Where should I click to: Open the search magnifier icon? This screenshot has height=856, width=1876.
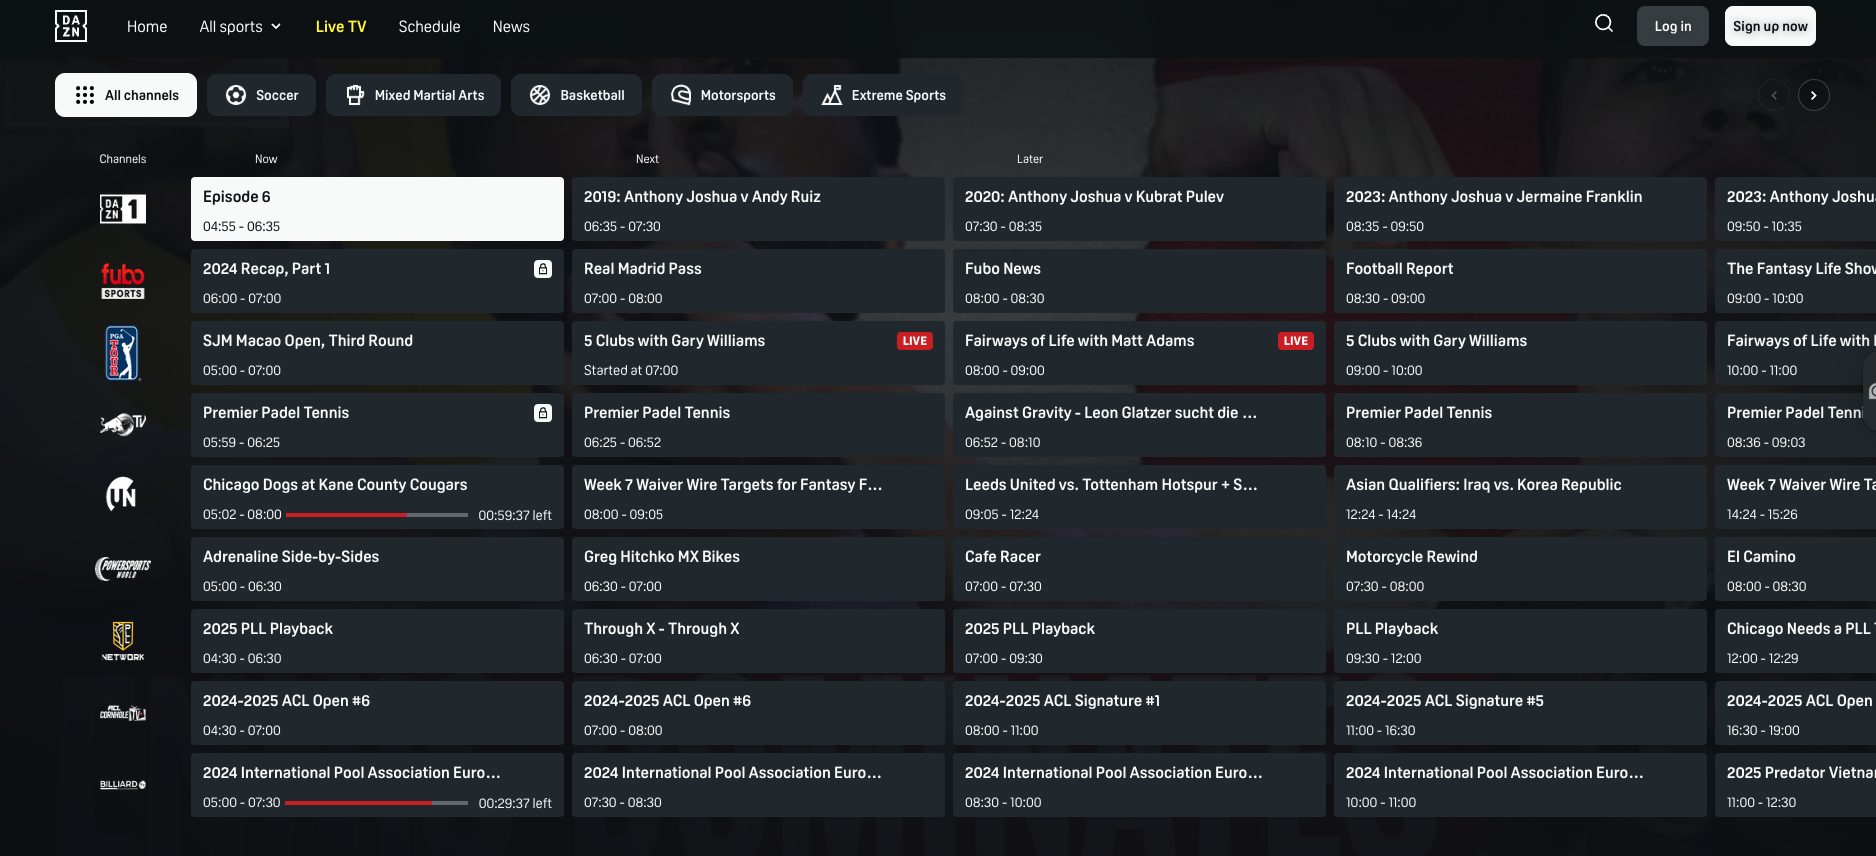pos(1603,24)
